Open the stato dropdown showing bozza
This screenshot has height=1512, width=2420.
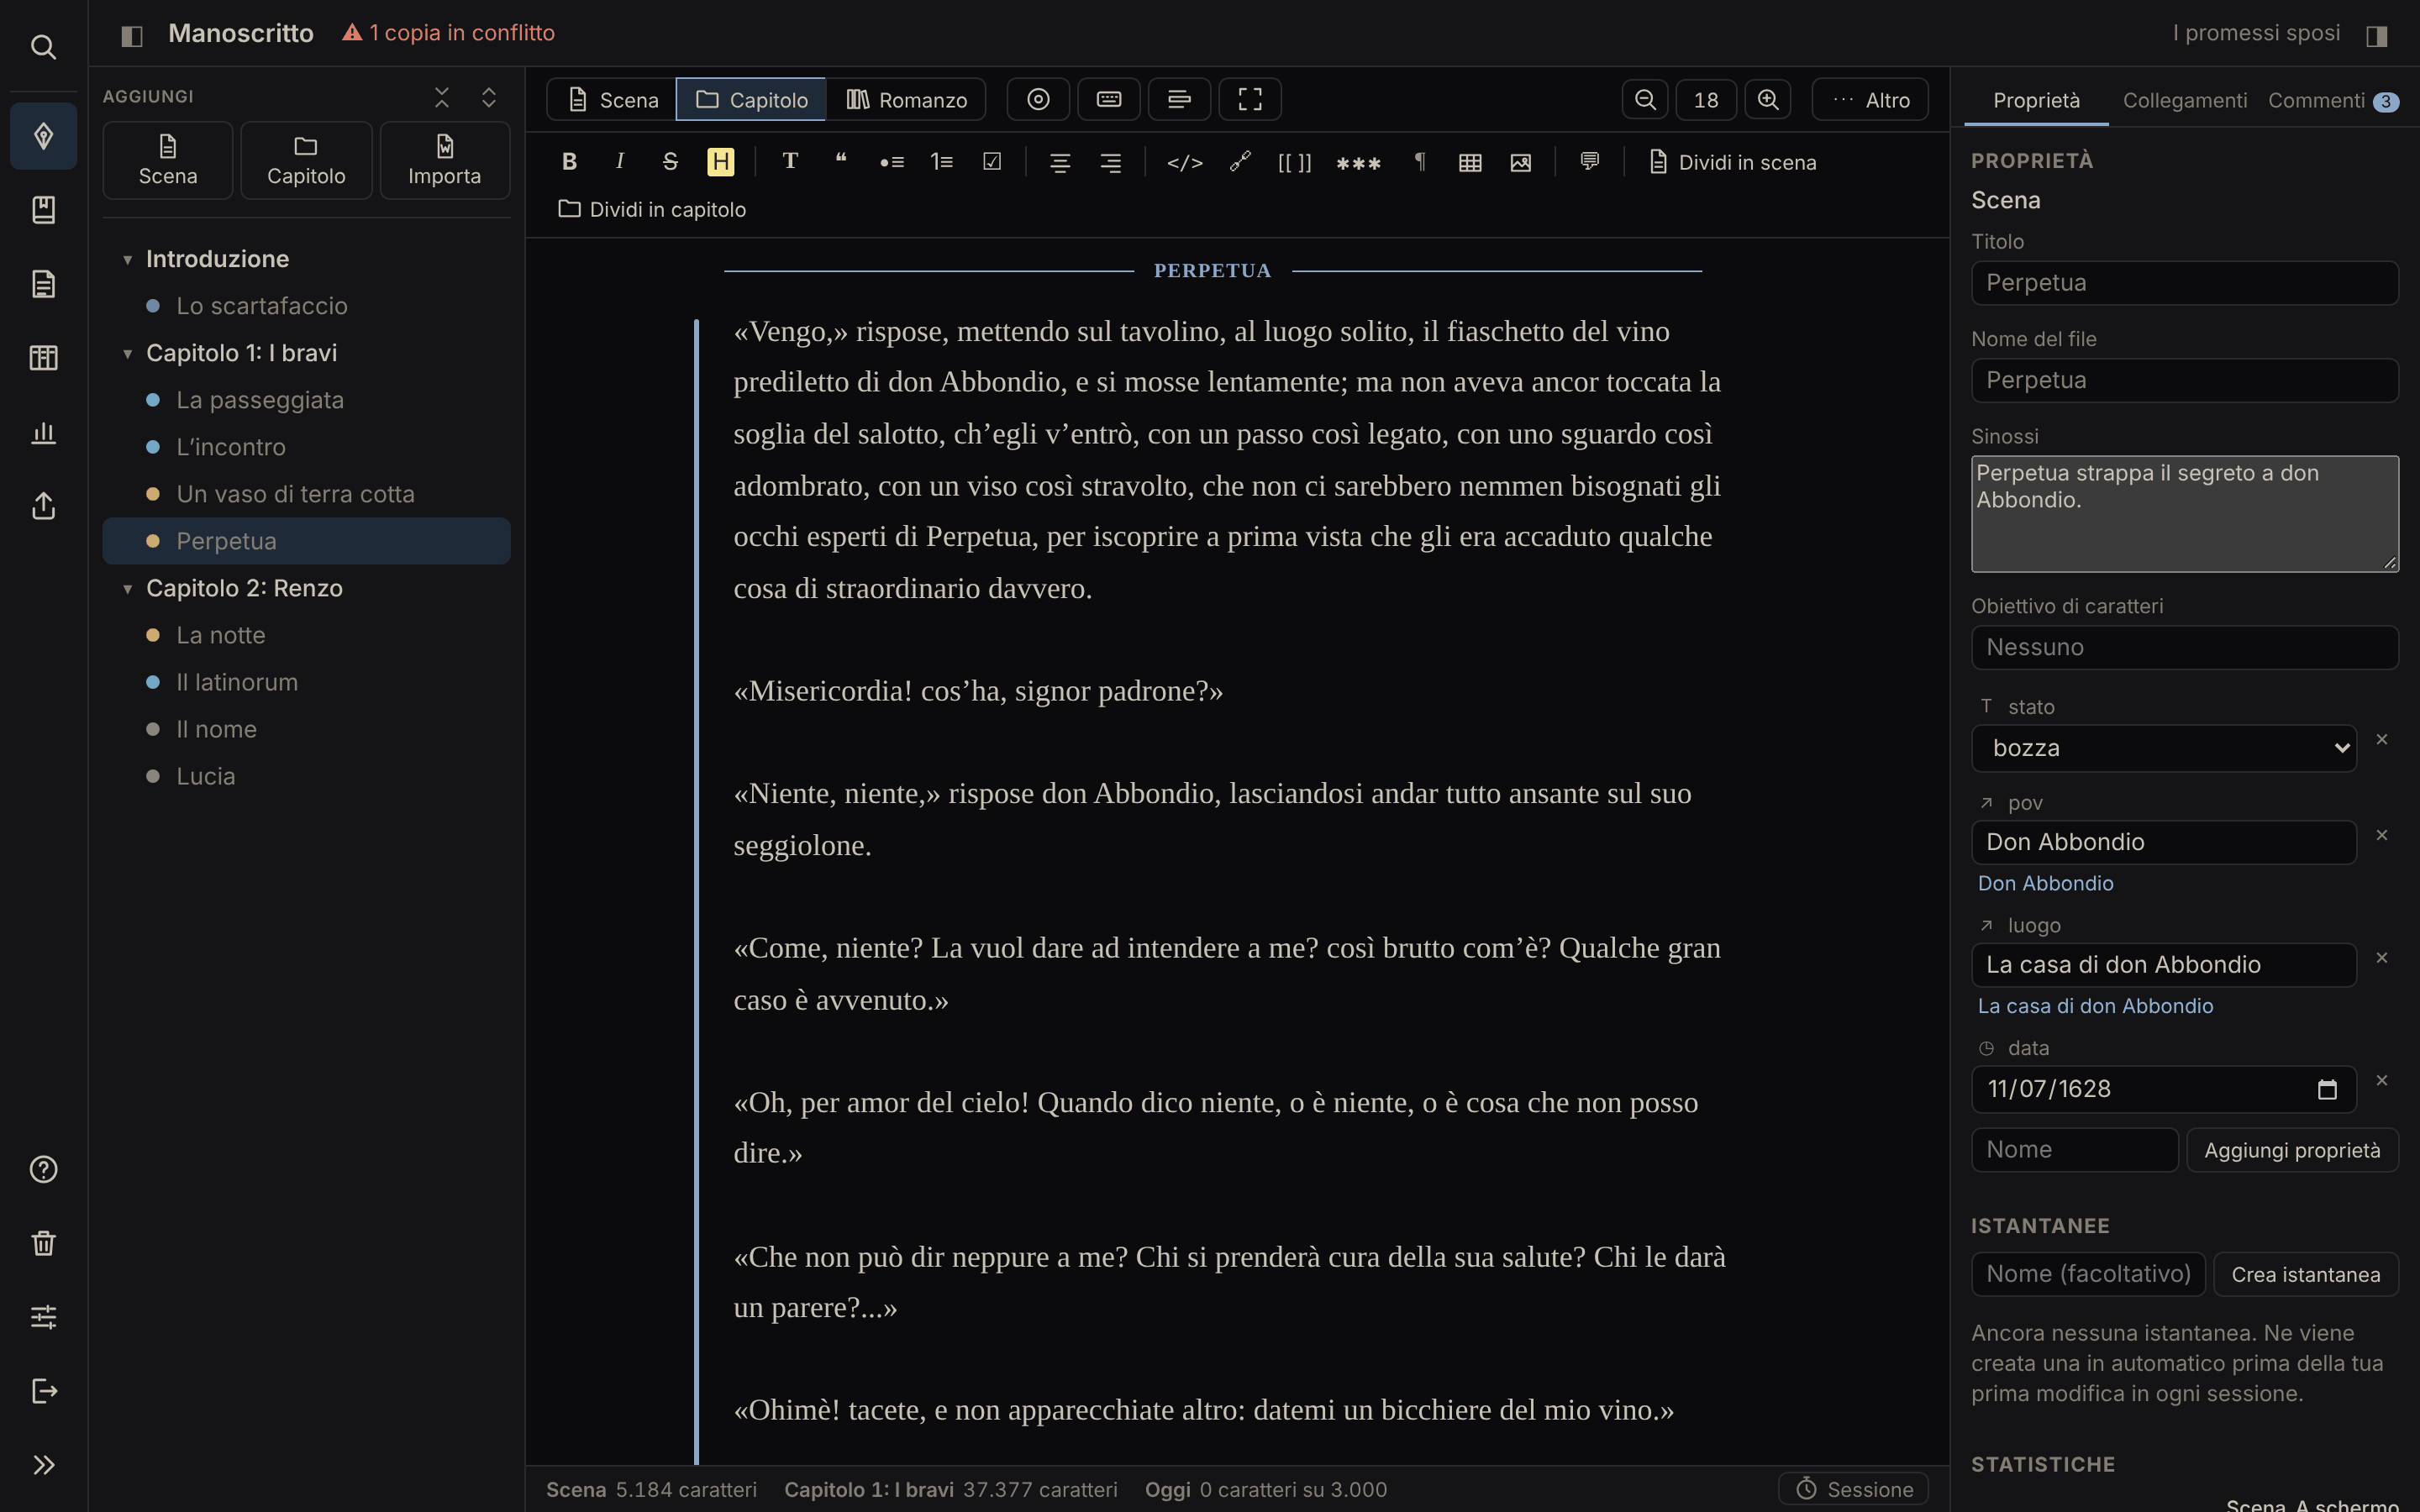pyautogui.click(x=2164, y=748)
